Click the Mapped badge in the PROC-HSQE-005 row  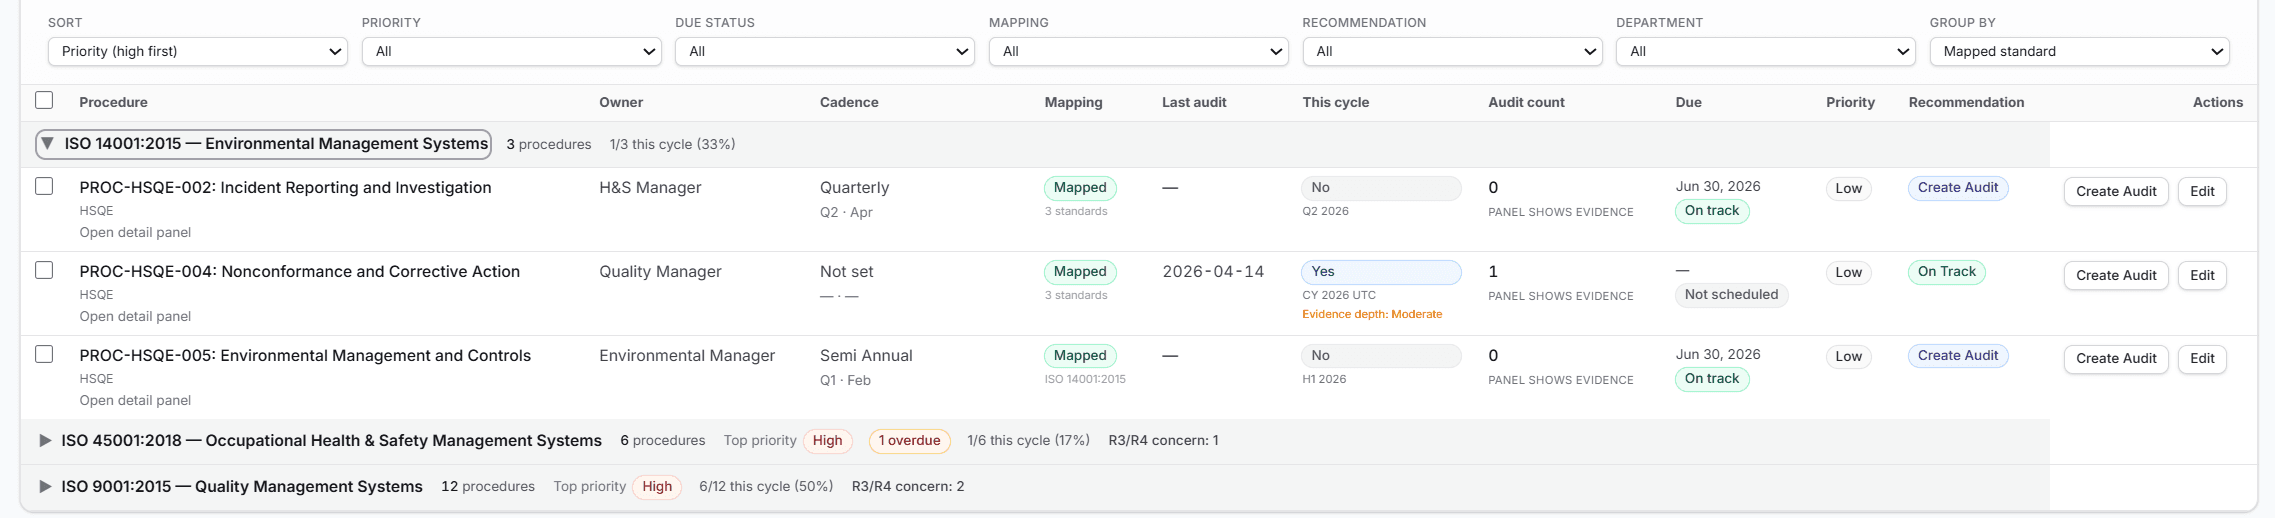tap(1080, 356)
